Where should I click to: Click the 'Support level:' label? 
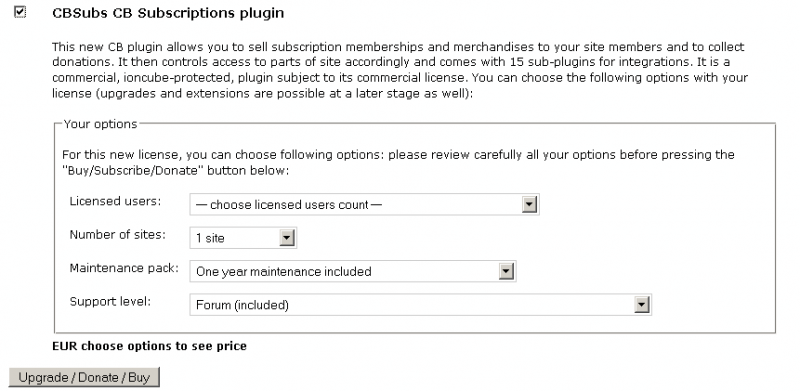click(110, 302)
